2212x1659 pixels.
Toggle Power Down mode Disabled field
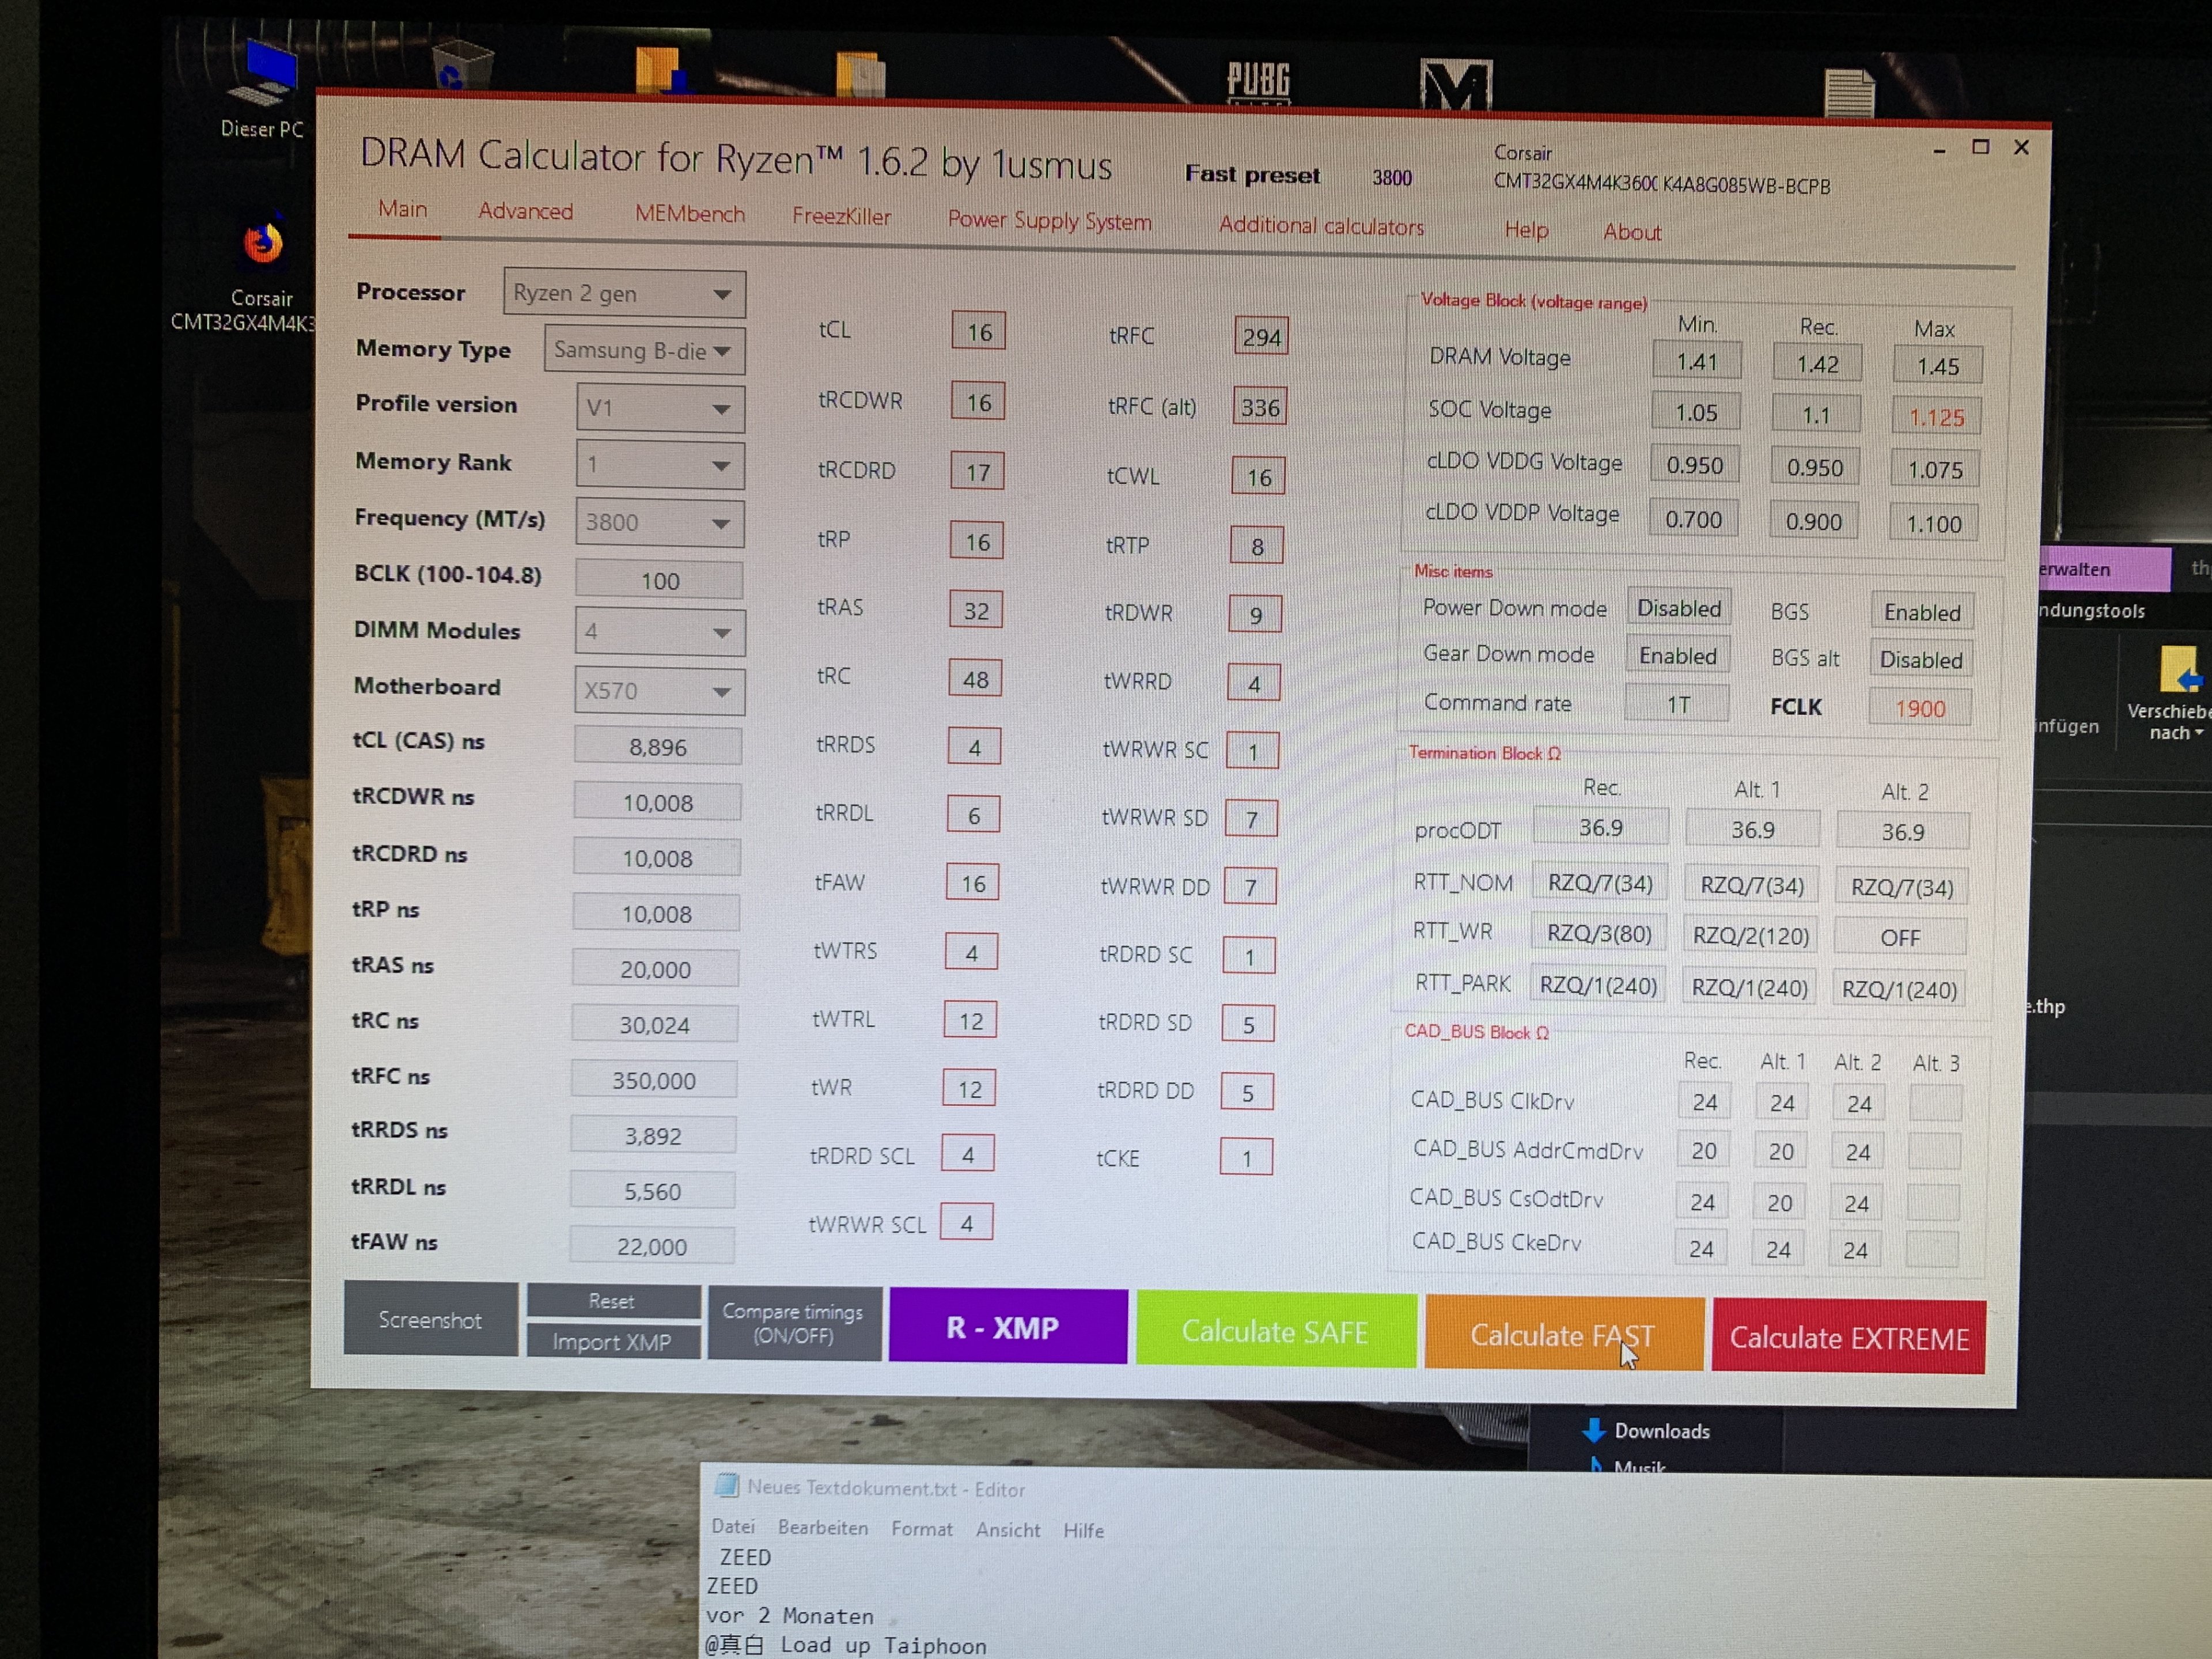[x=1679, y=608]
